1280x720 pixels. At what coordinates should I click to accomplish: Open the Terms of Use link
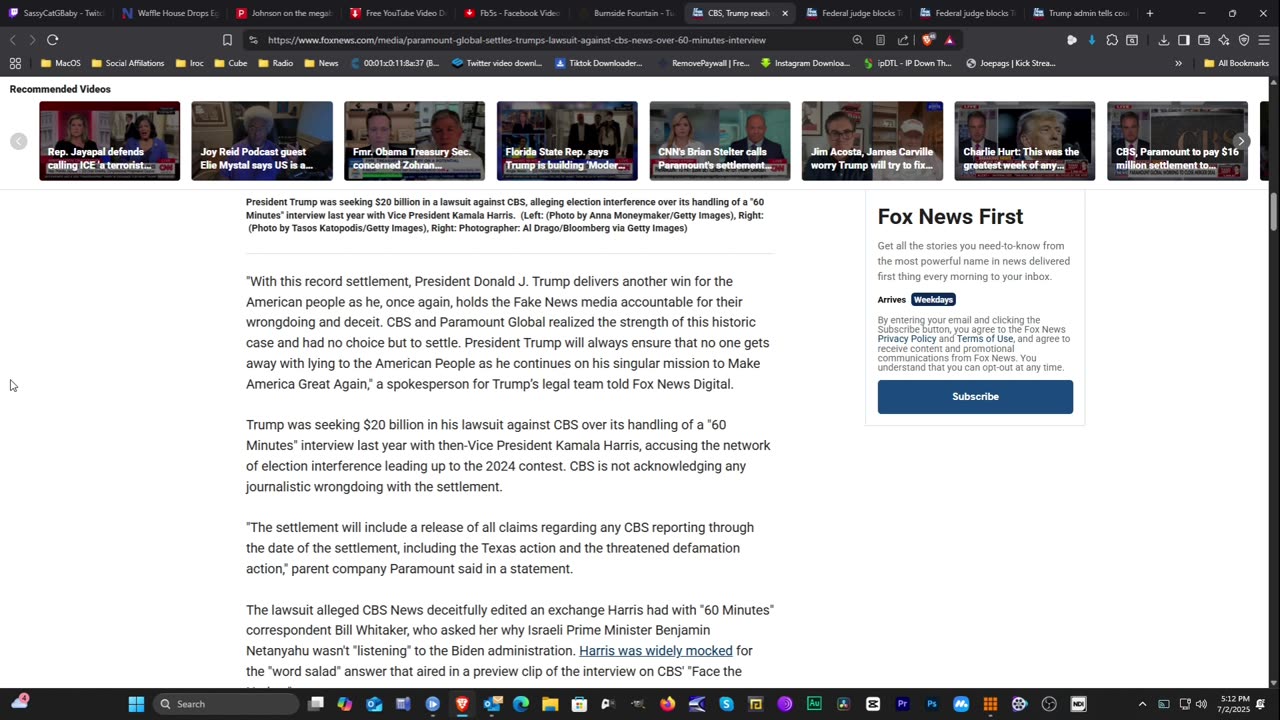985,339
